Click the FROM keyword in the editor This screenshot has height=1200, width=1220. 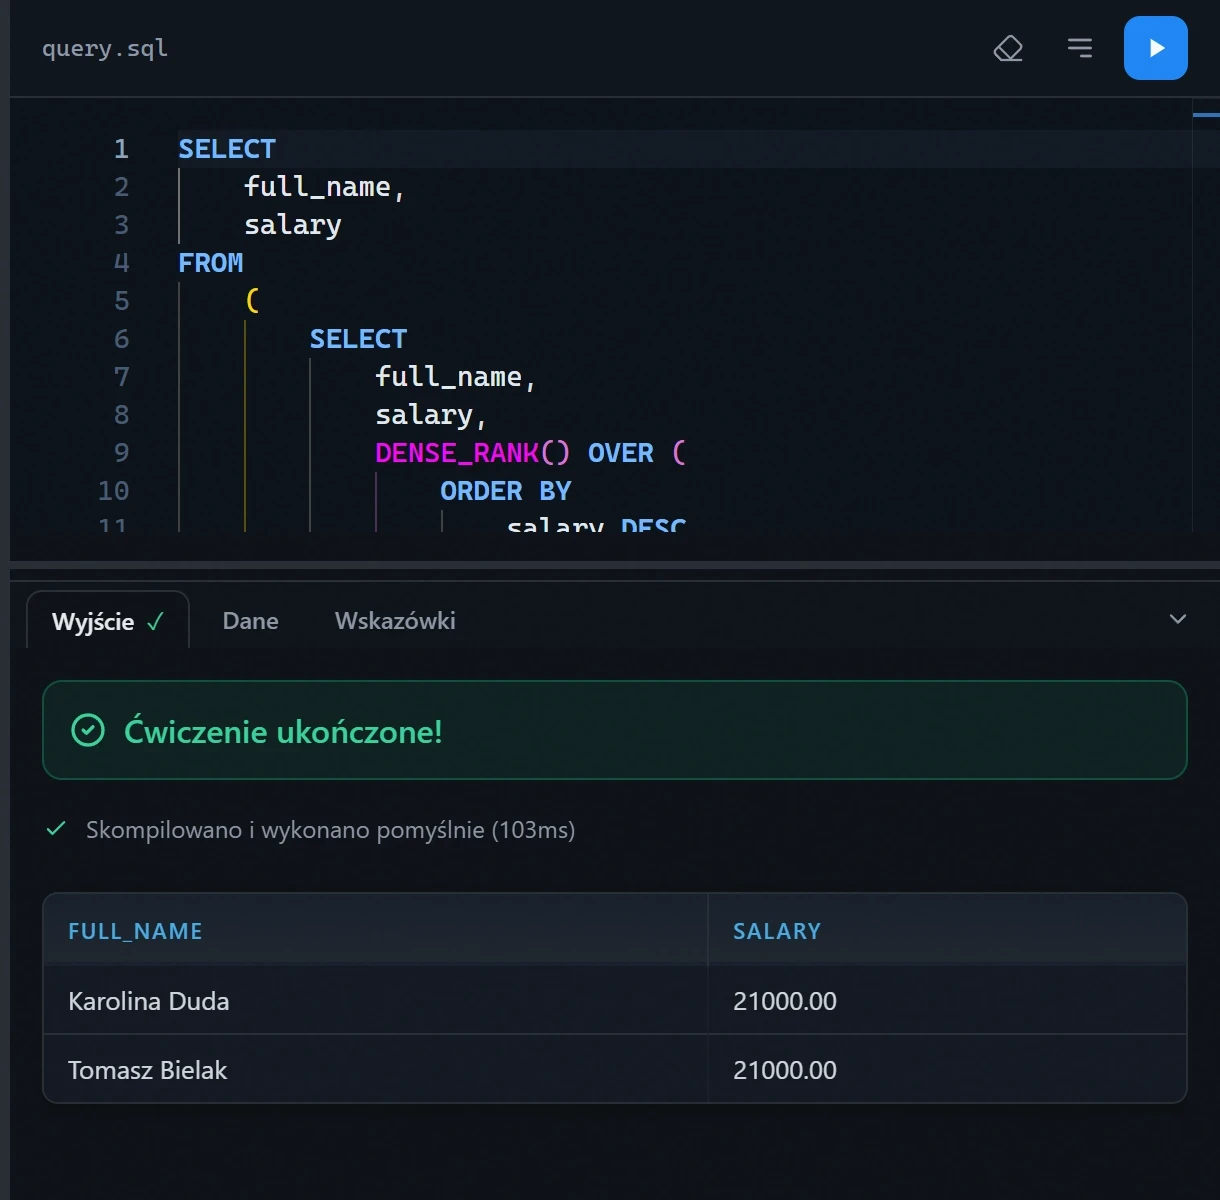click(x=211, y=263)
